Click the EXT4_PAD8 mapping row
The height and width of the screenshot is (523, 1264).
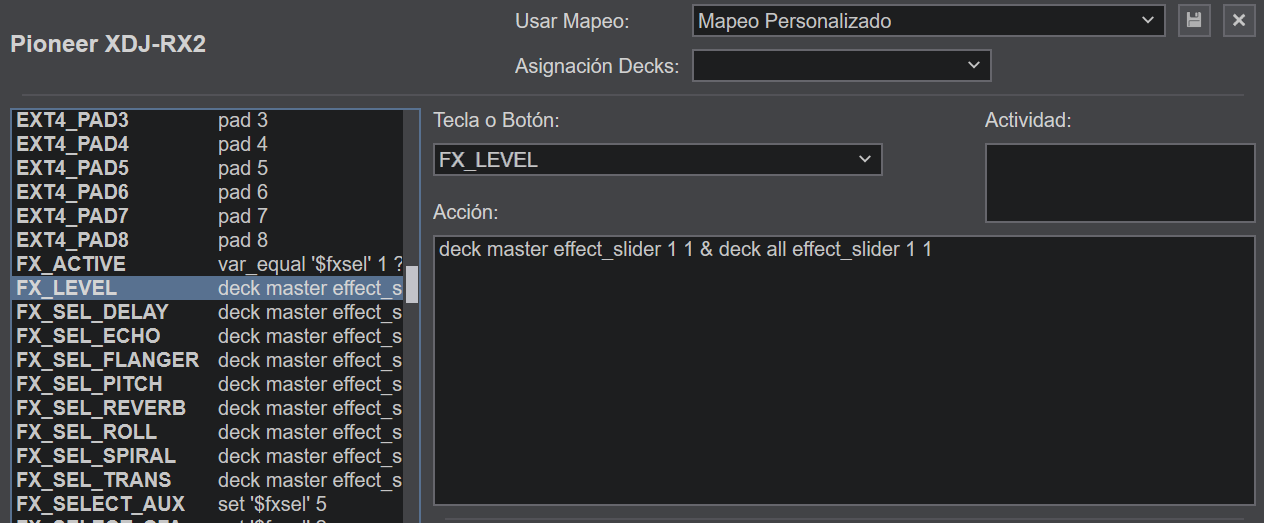coord(210,240)
